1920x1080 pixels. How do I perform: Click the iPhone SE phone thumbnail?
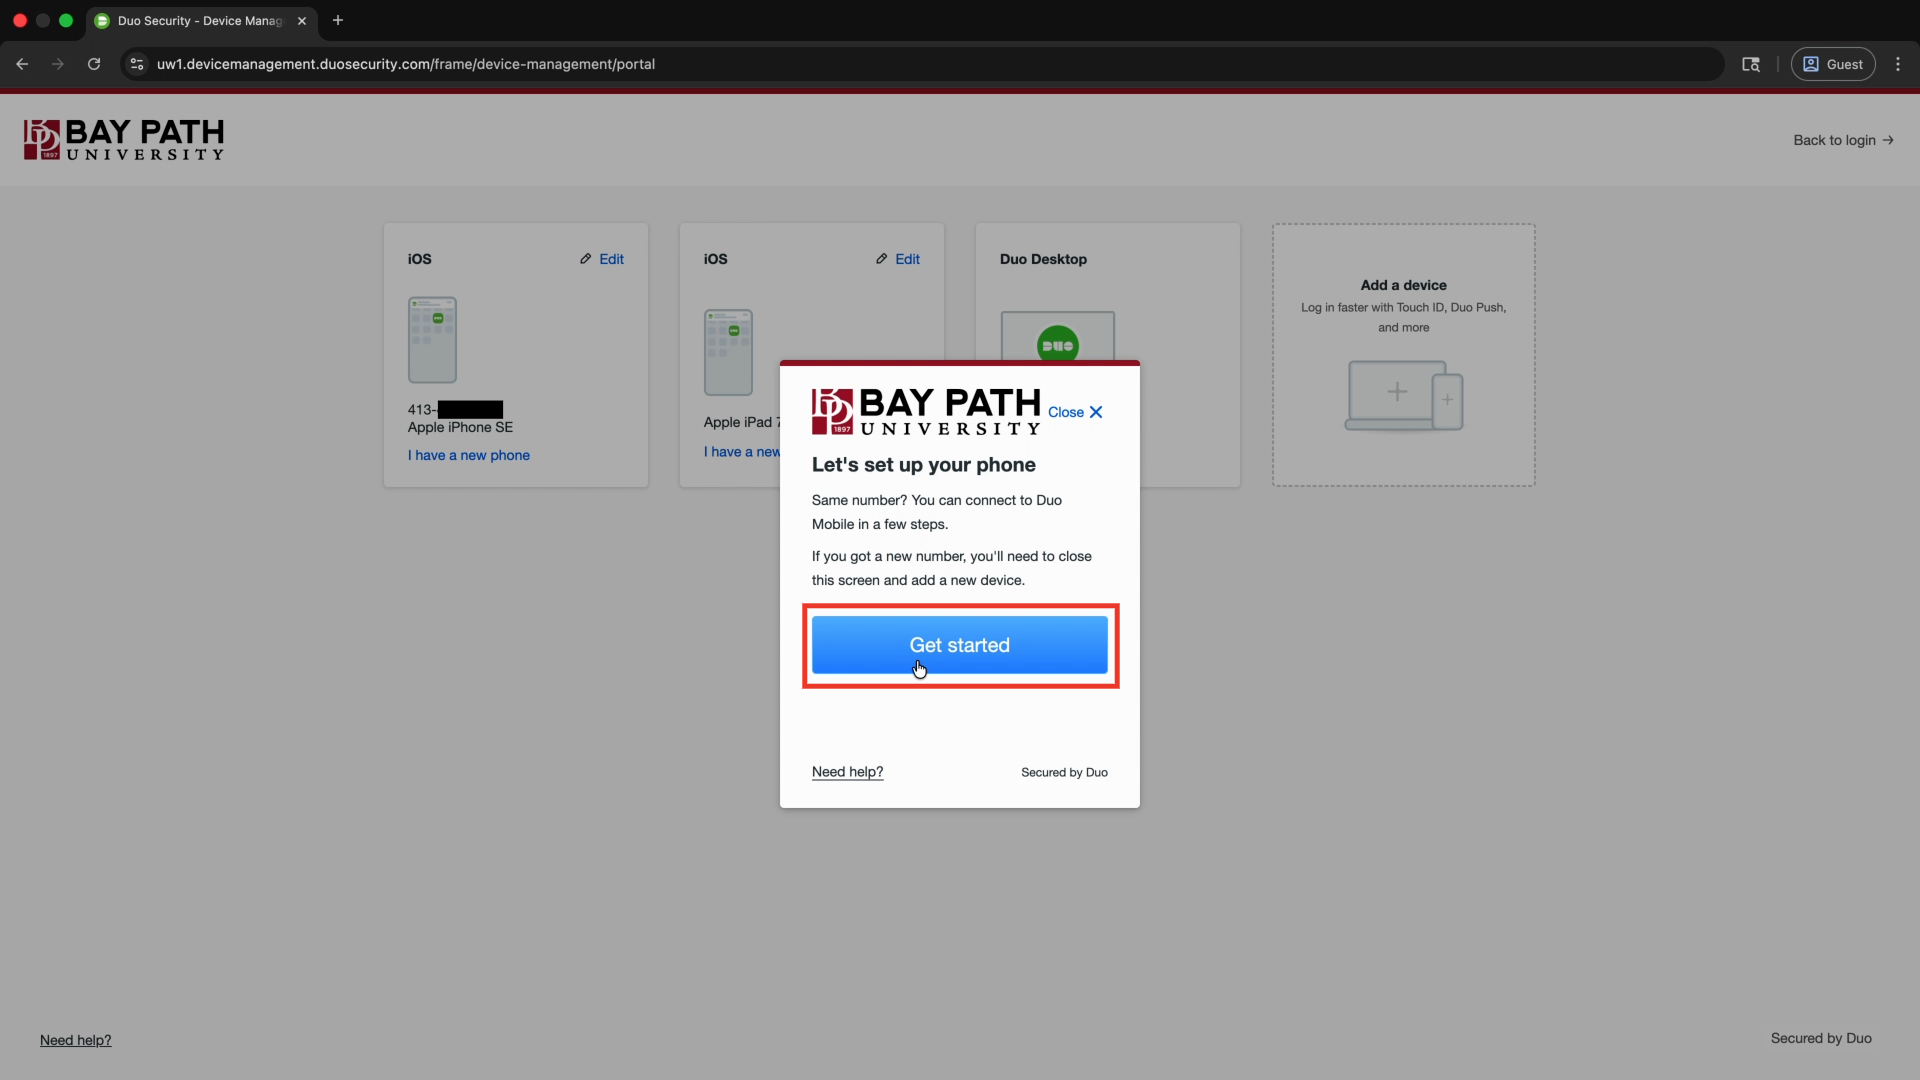pyautogui.click(x=432, y=340)
